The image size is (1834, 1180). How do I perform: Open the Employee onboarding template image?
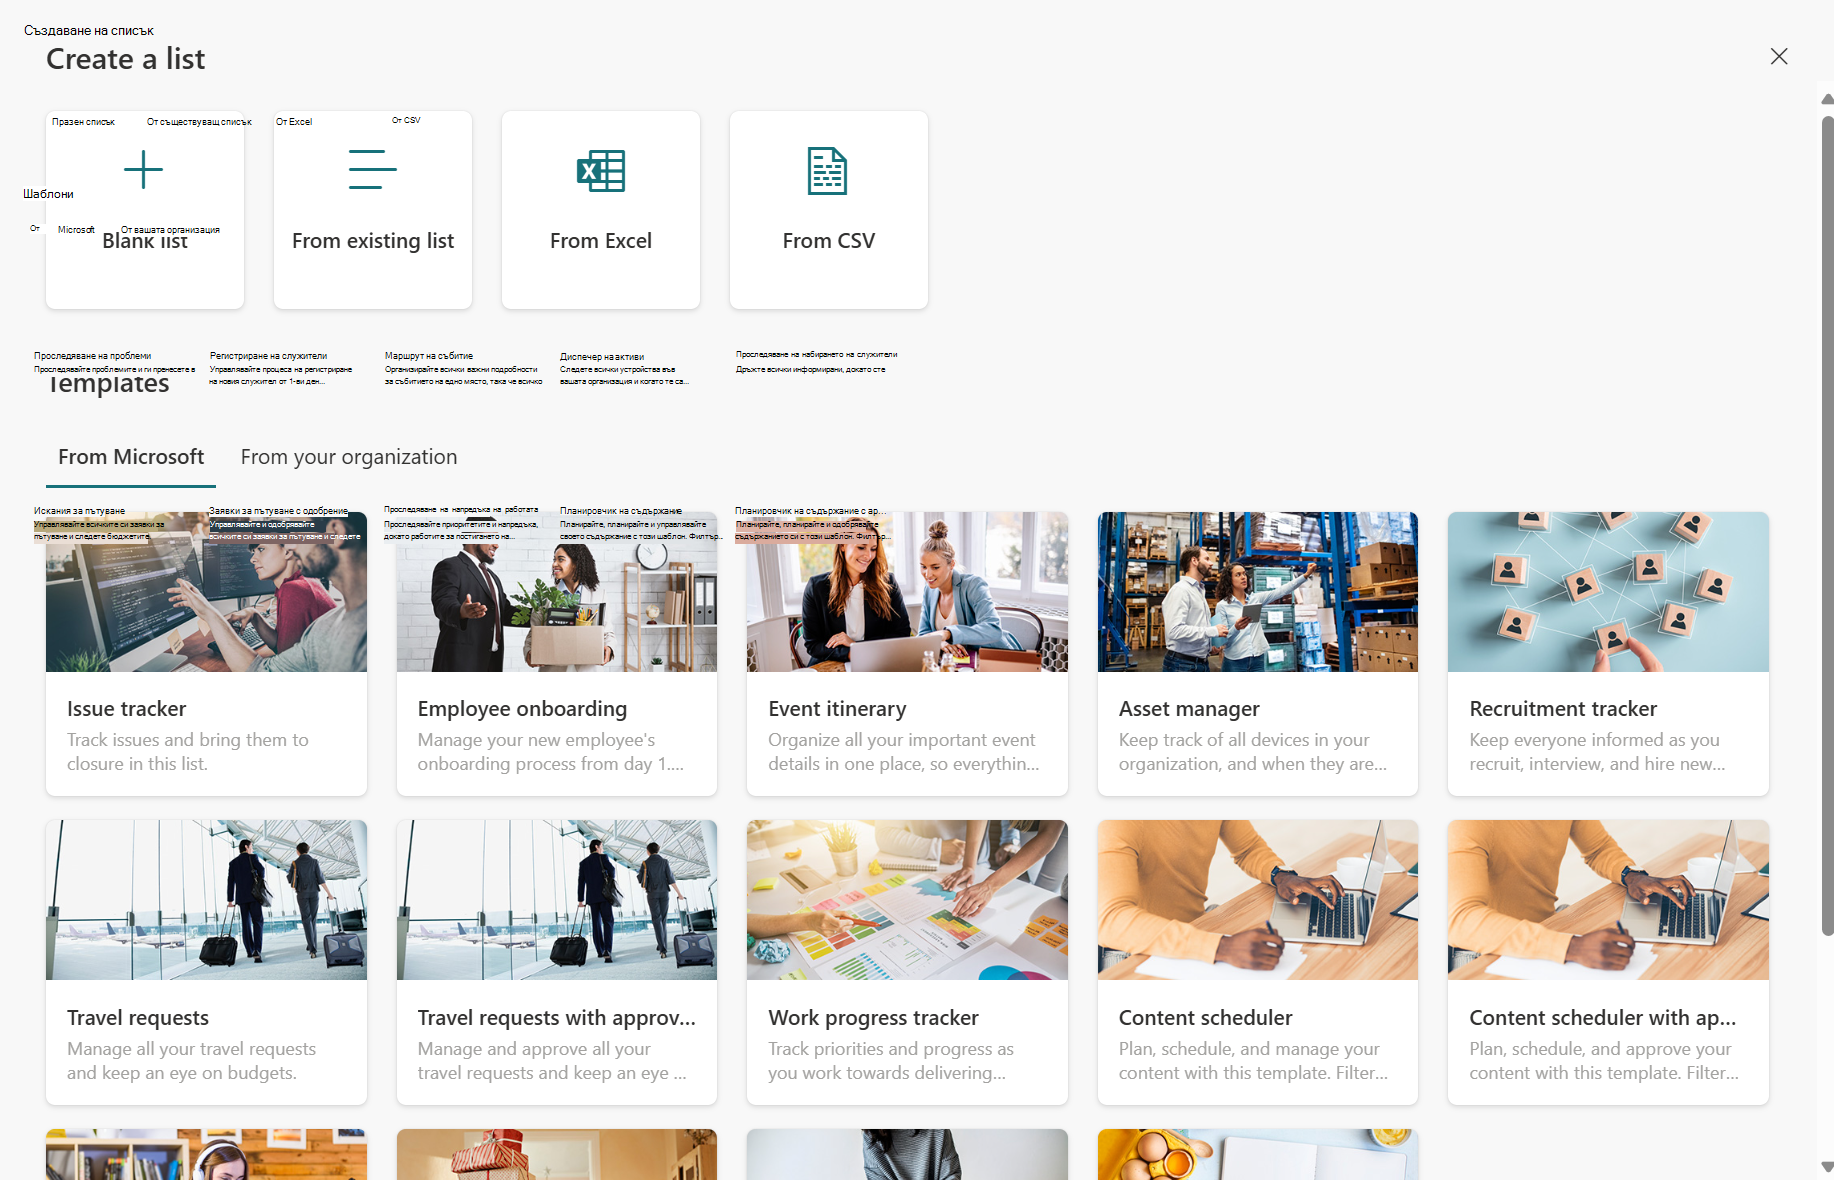pos(557,592)
